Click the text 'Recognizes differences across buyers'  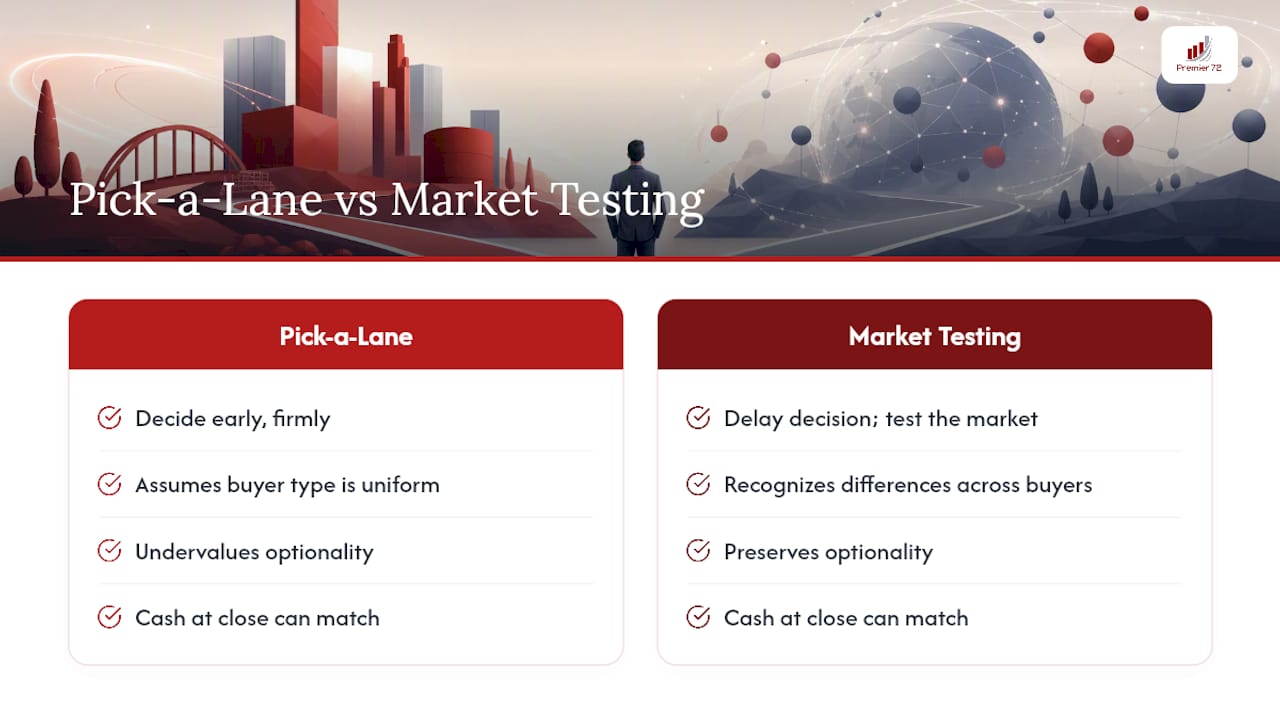pyautogui.click(x=908, y=485)
